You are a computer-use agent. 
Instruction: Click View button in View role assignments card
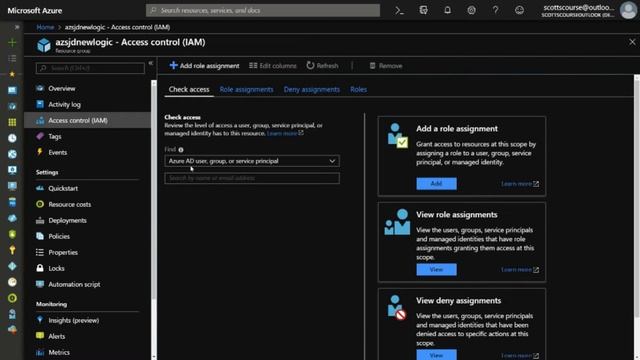pos(436,270)
